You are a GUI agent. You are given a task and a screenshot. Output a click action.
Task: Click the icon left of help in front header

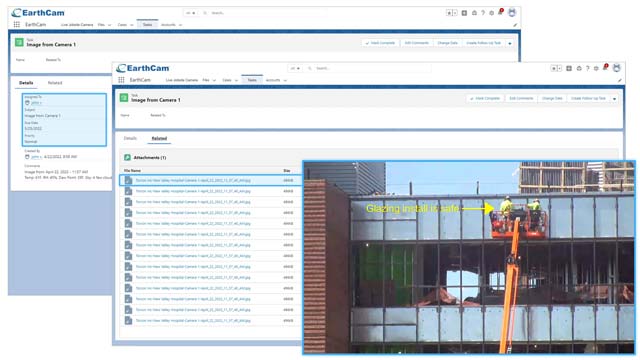coord(579,69)
